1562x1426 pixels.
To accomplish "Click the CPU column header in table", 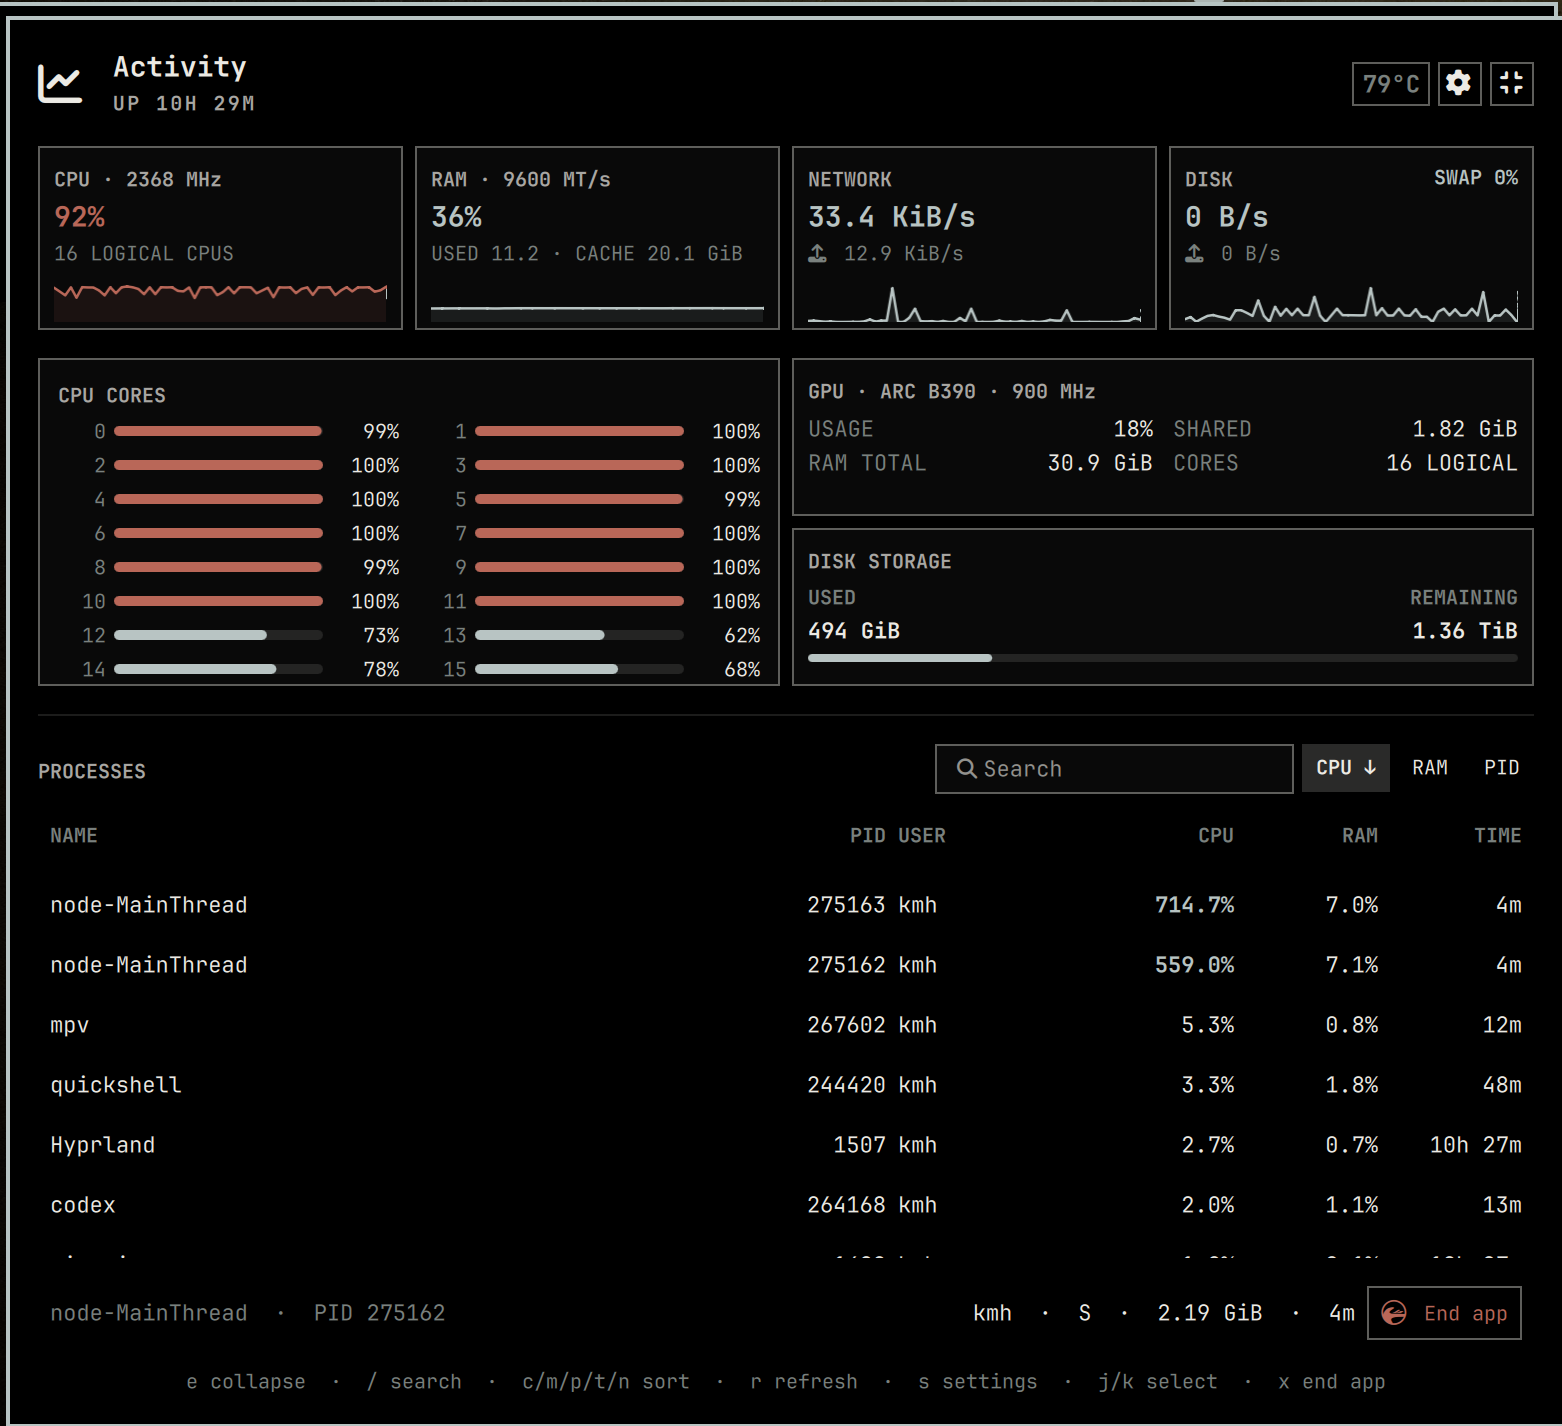I will 1216,835.
